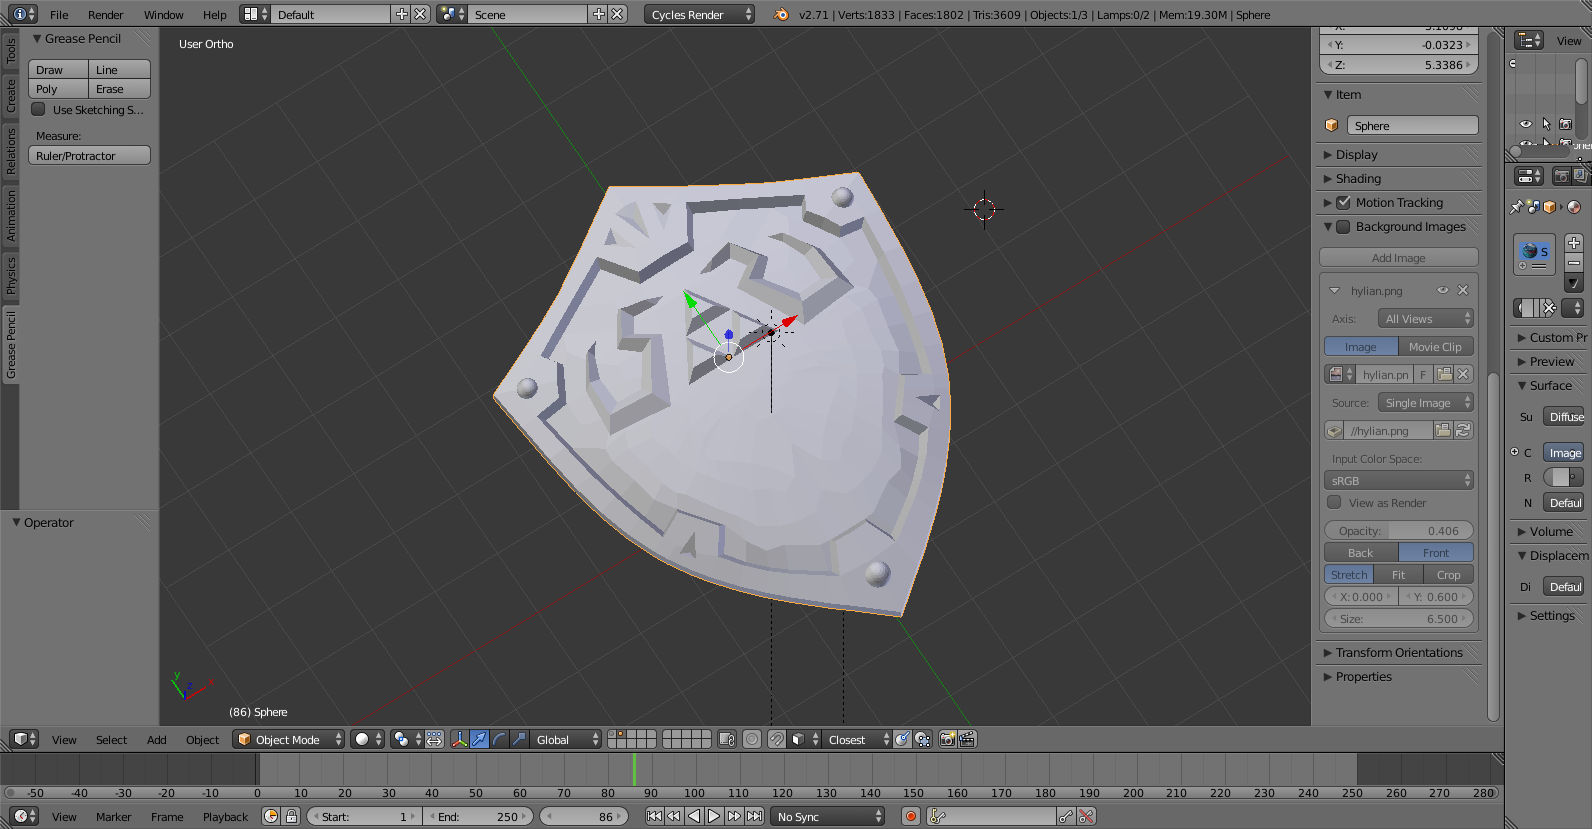Click the Blender logo in info header
1592x829 pixels.
pyautogui.click(x=781, y=14)
